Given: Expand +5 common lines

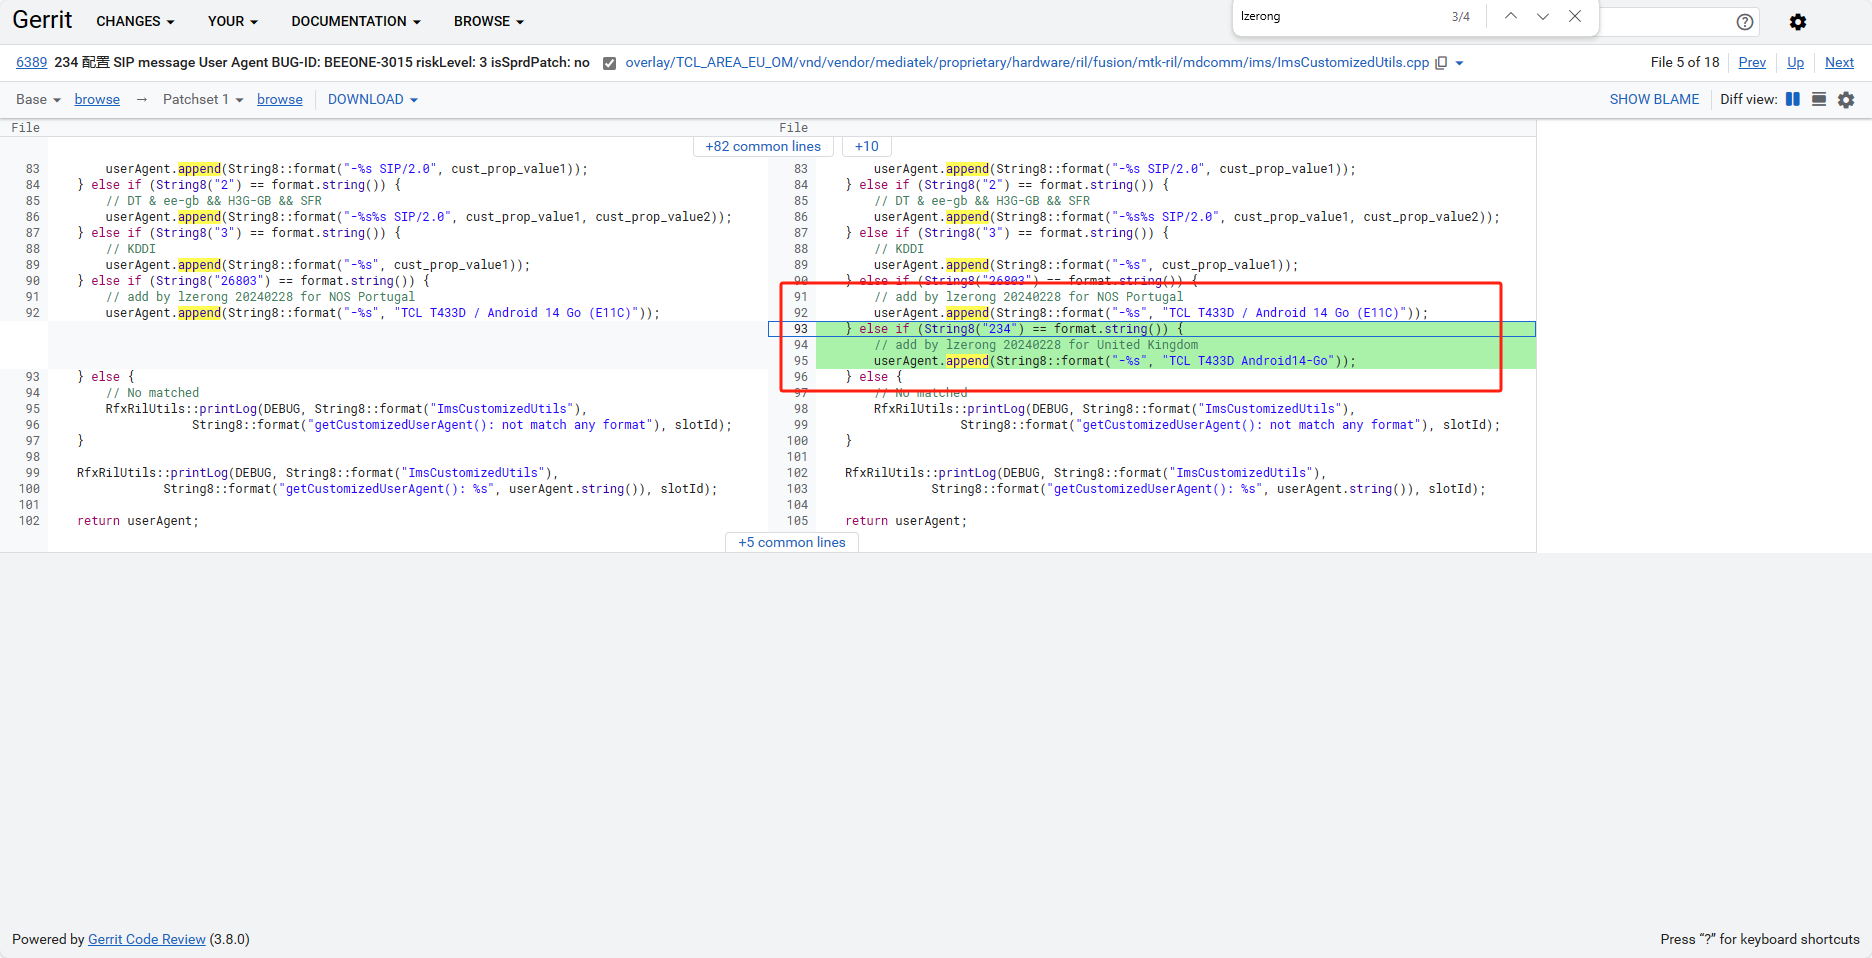Looking at the screenshot, I should [792, 542].
